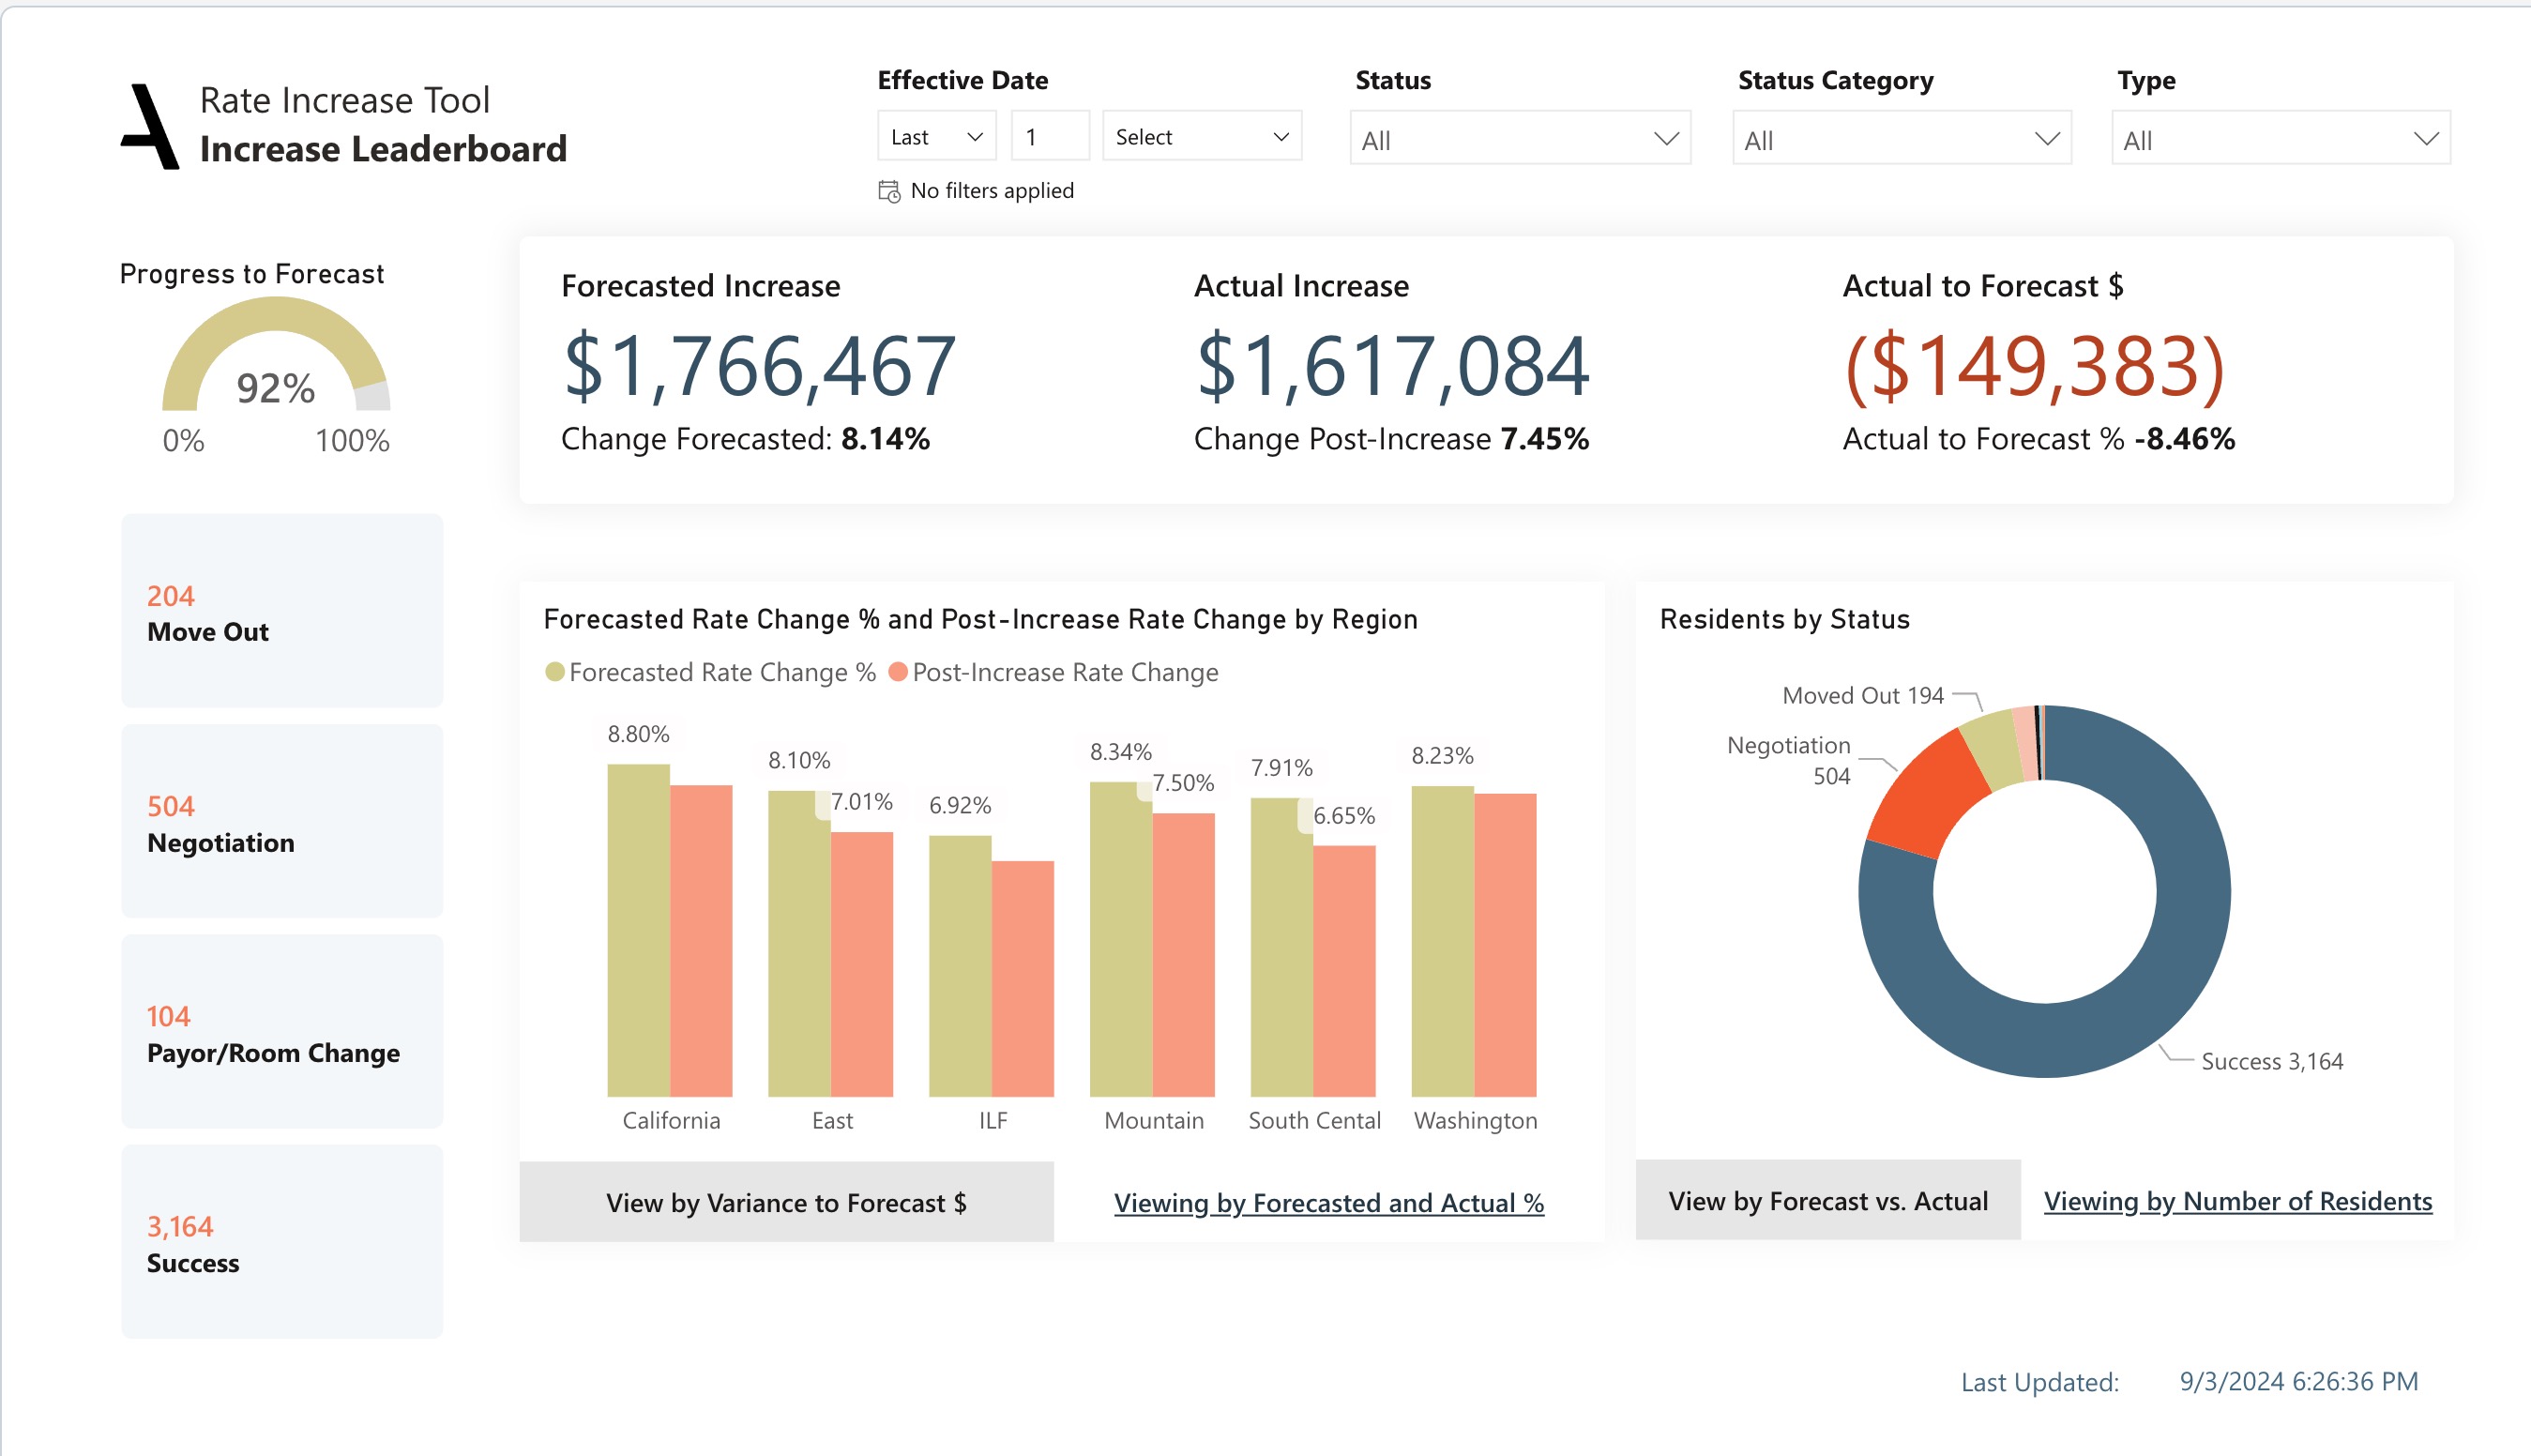The height and width of the screenshot is (1456, 2531).
Task: Expand the Status filter dropdown
Action: [1519, 139]
